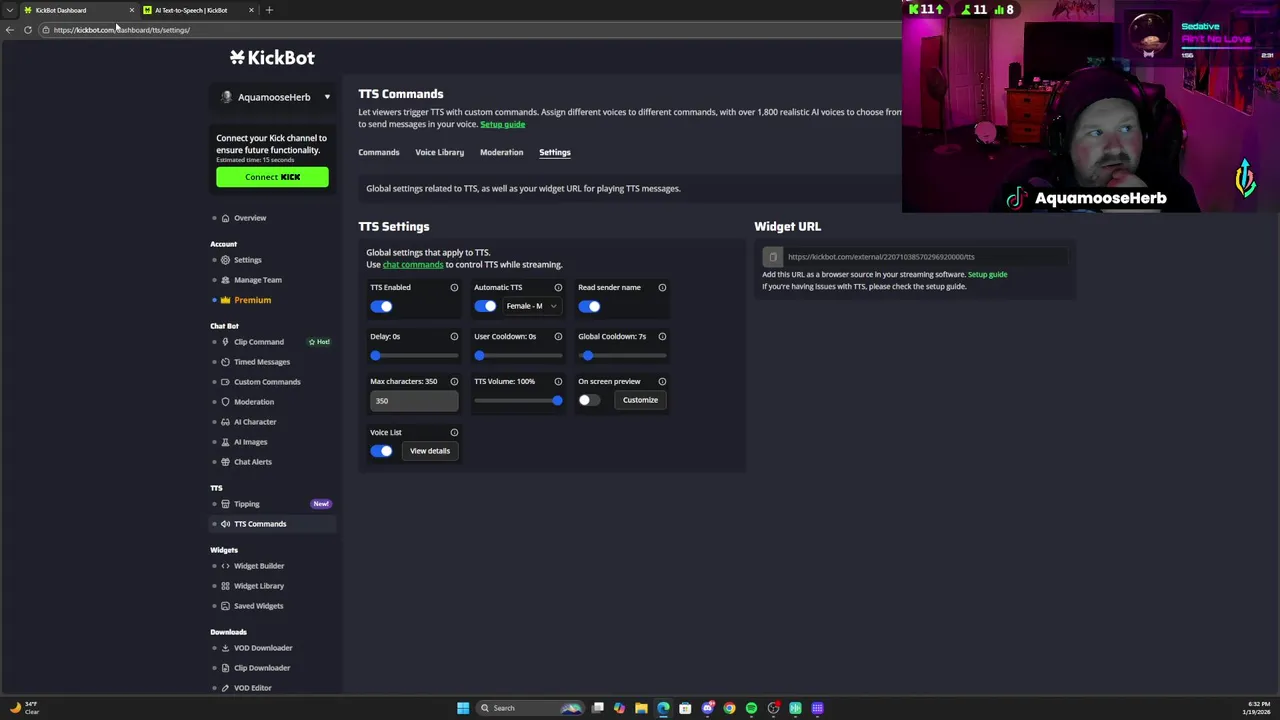Open a new browser tab
1280x720 pixels.
269,10
